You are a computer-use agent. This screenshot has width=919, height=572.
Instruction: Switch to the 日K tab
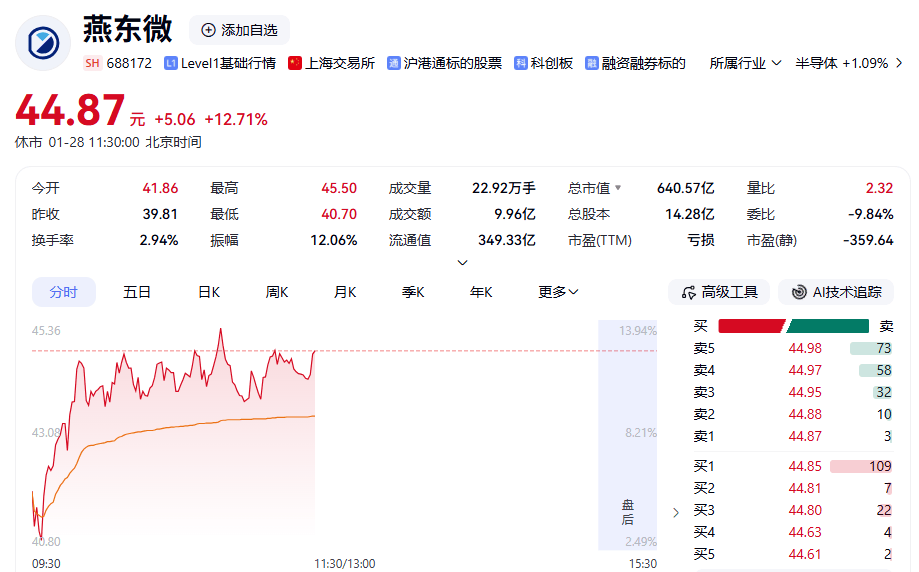(208, 292)
